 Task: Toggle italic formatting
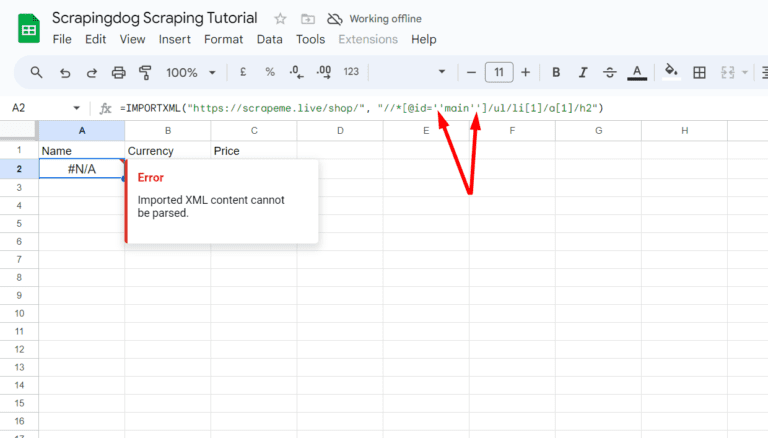(583, 72)
